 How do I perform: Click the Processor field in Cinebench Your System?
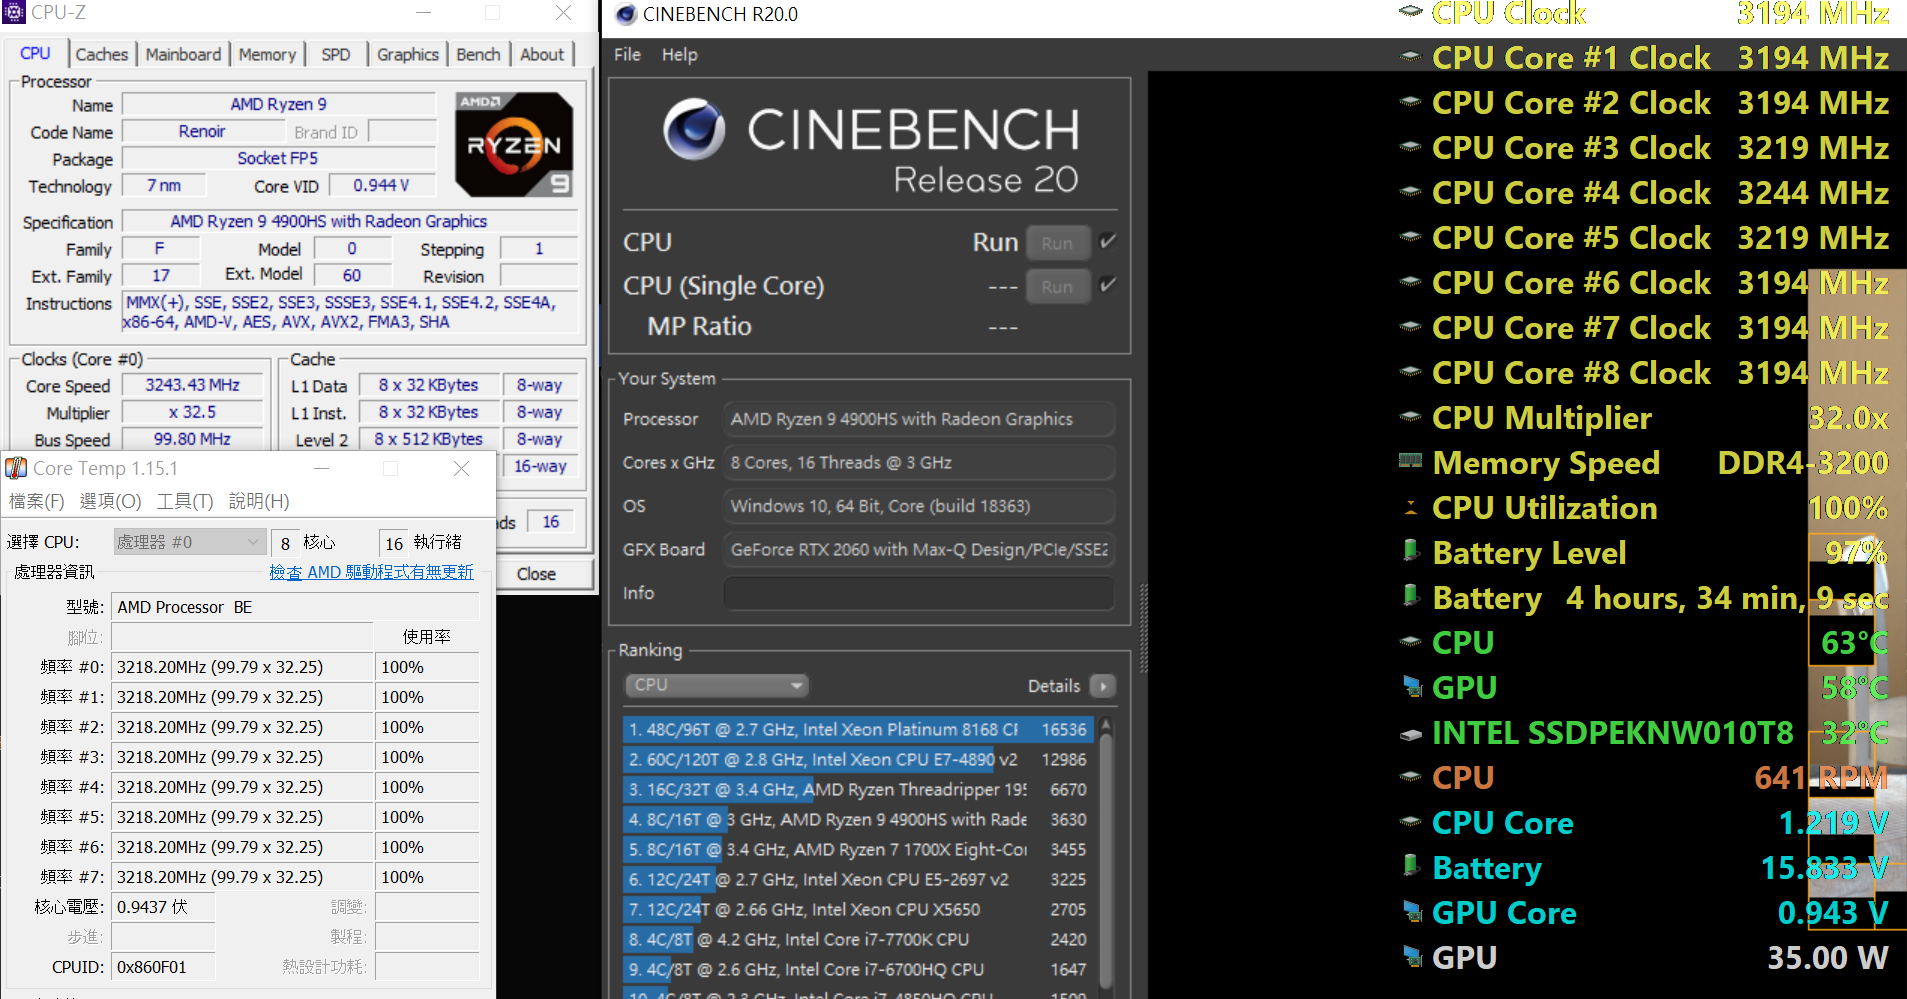918,419
